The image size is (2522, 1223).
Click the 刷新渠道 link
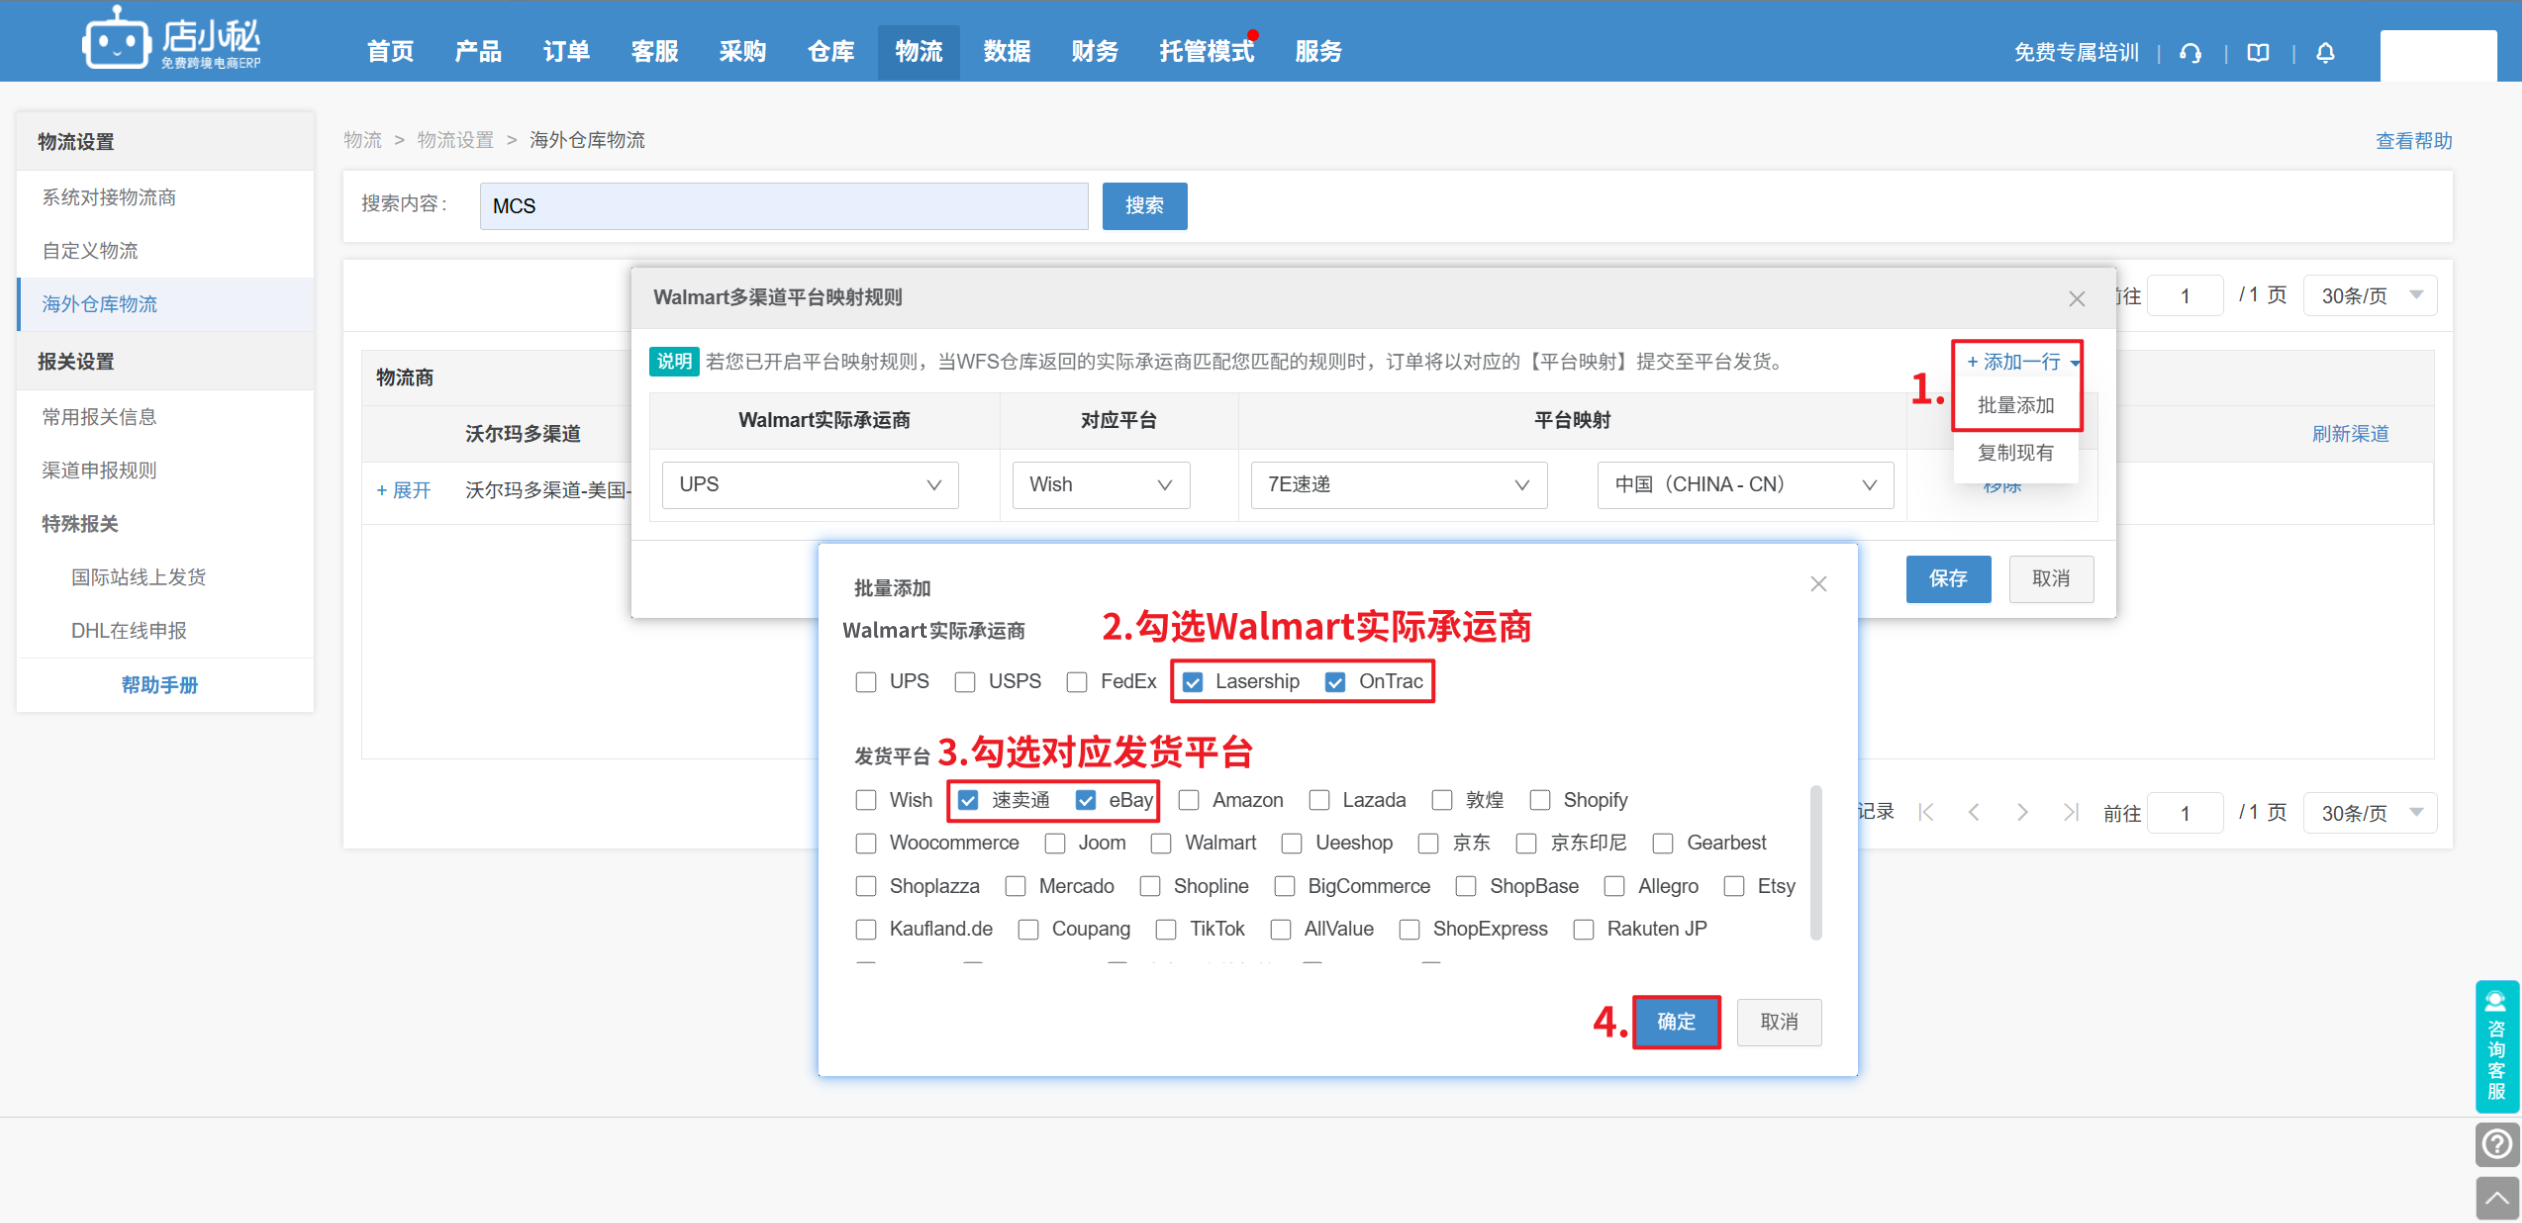(x=2350, y=434)
